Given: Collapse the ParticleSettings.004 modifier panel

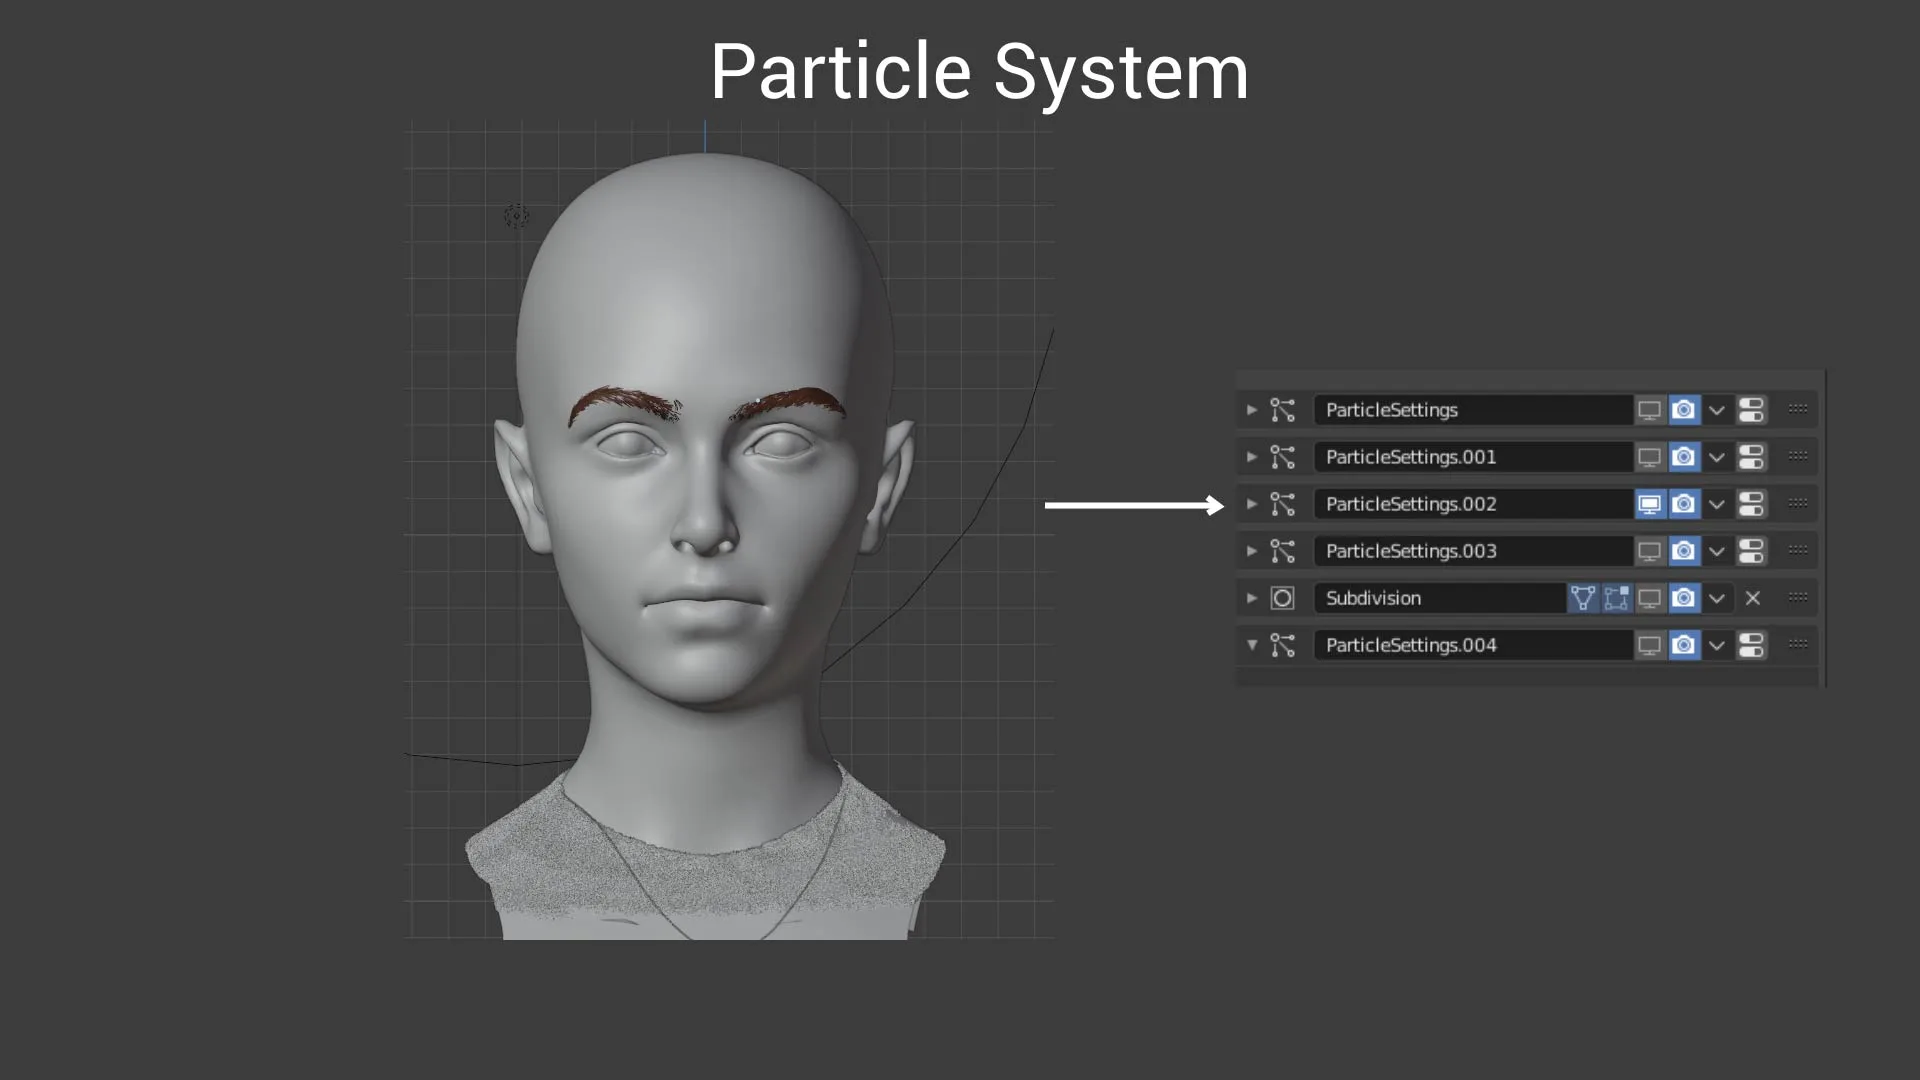Looking at the screenshot, I should [1251, 645].
